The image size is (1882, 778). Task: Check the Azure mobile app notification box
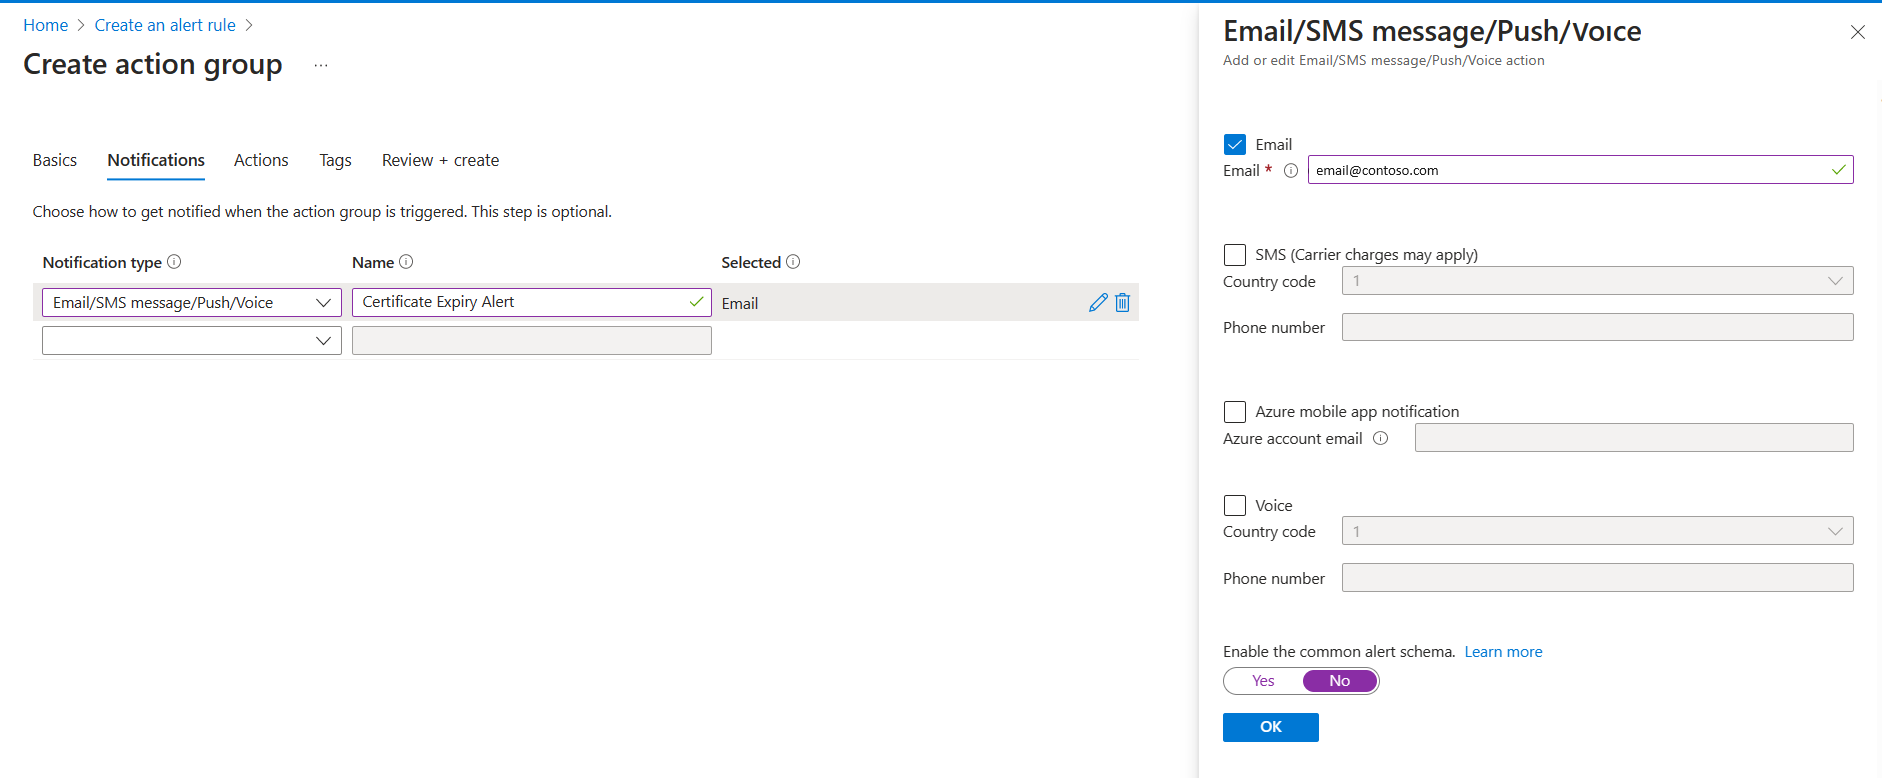click(1235, 412)
